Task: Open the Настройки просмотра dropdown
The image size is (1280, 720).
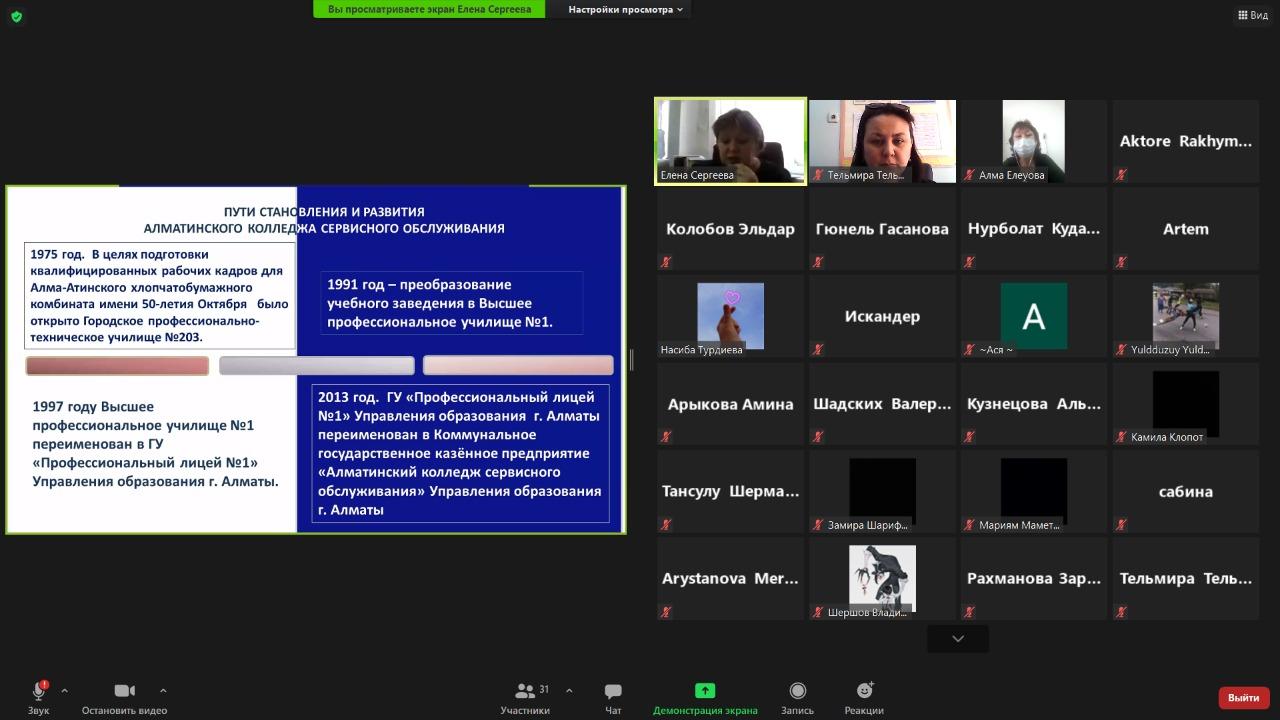Action: coord(625,9)
